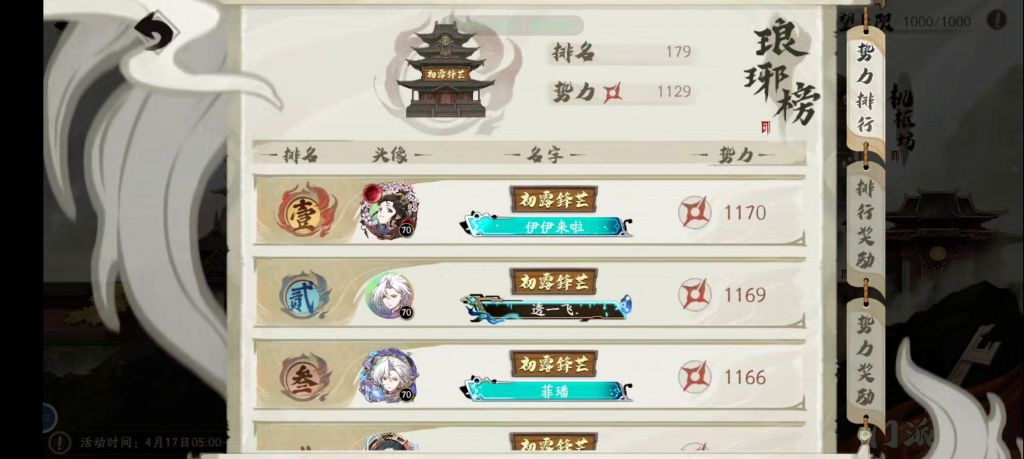Open 伊伊来啦 player avatar

click(389, 211)
